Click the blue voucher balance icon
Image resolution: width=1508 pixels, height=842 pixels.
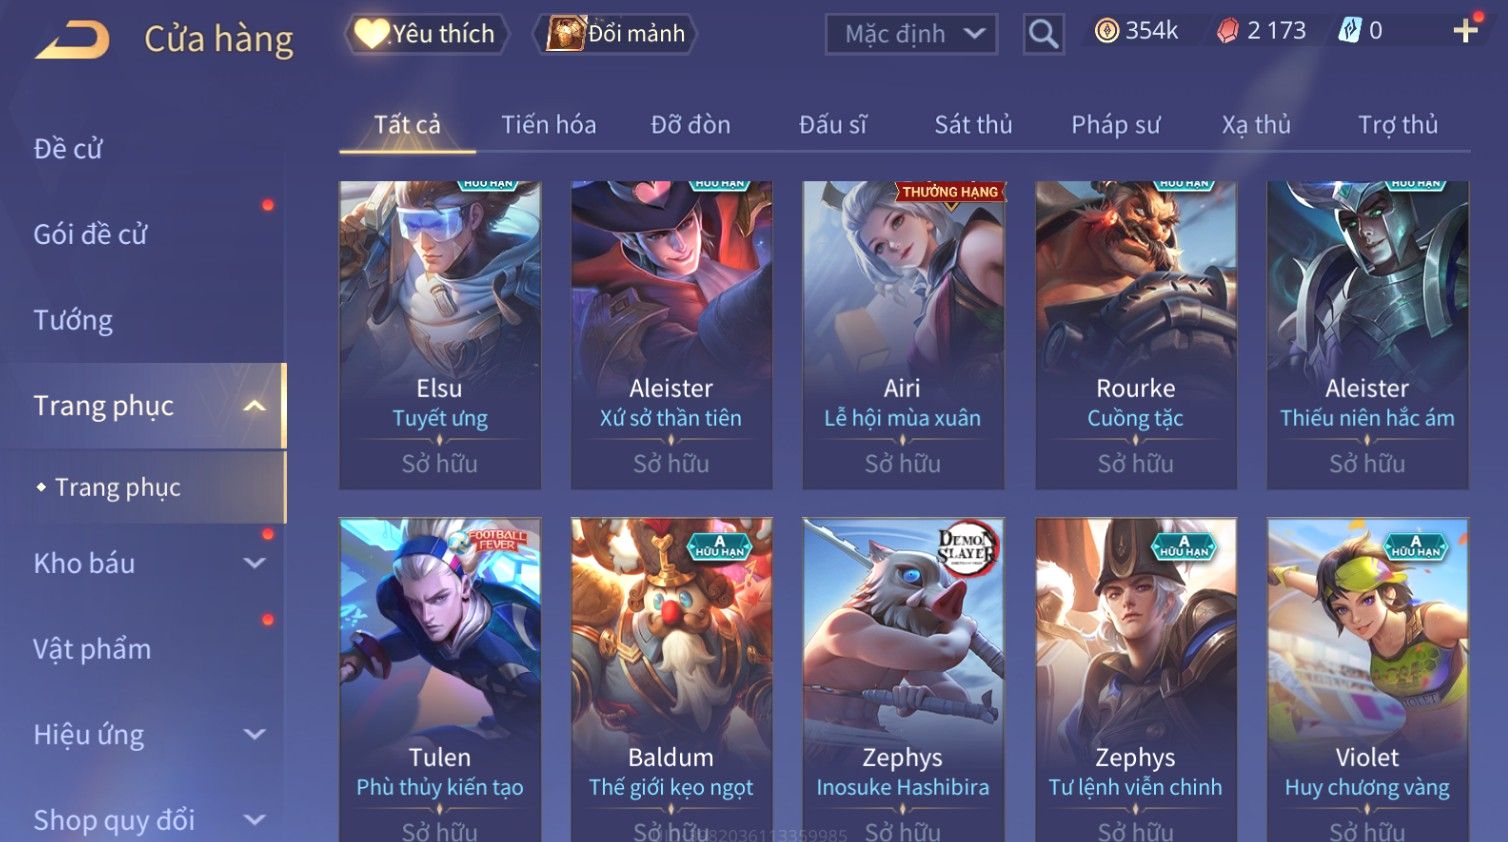pyautogui.click(x=1350, y=31)
